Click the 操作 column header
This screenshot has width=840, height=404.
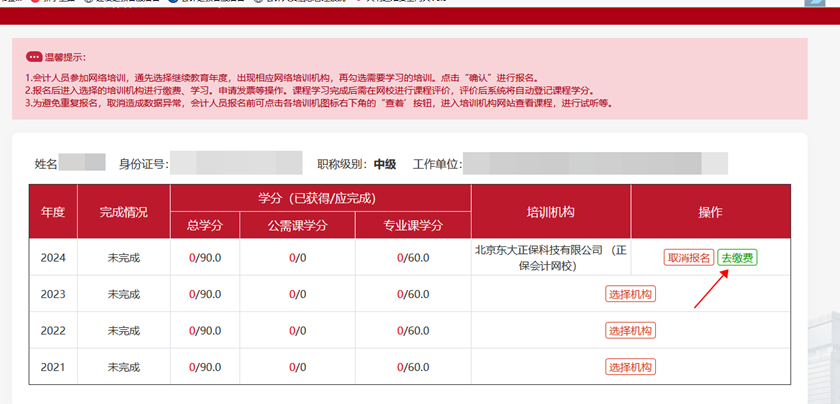(710, 212)
